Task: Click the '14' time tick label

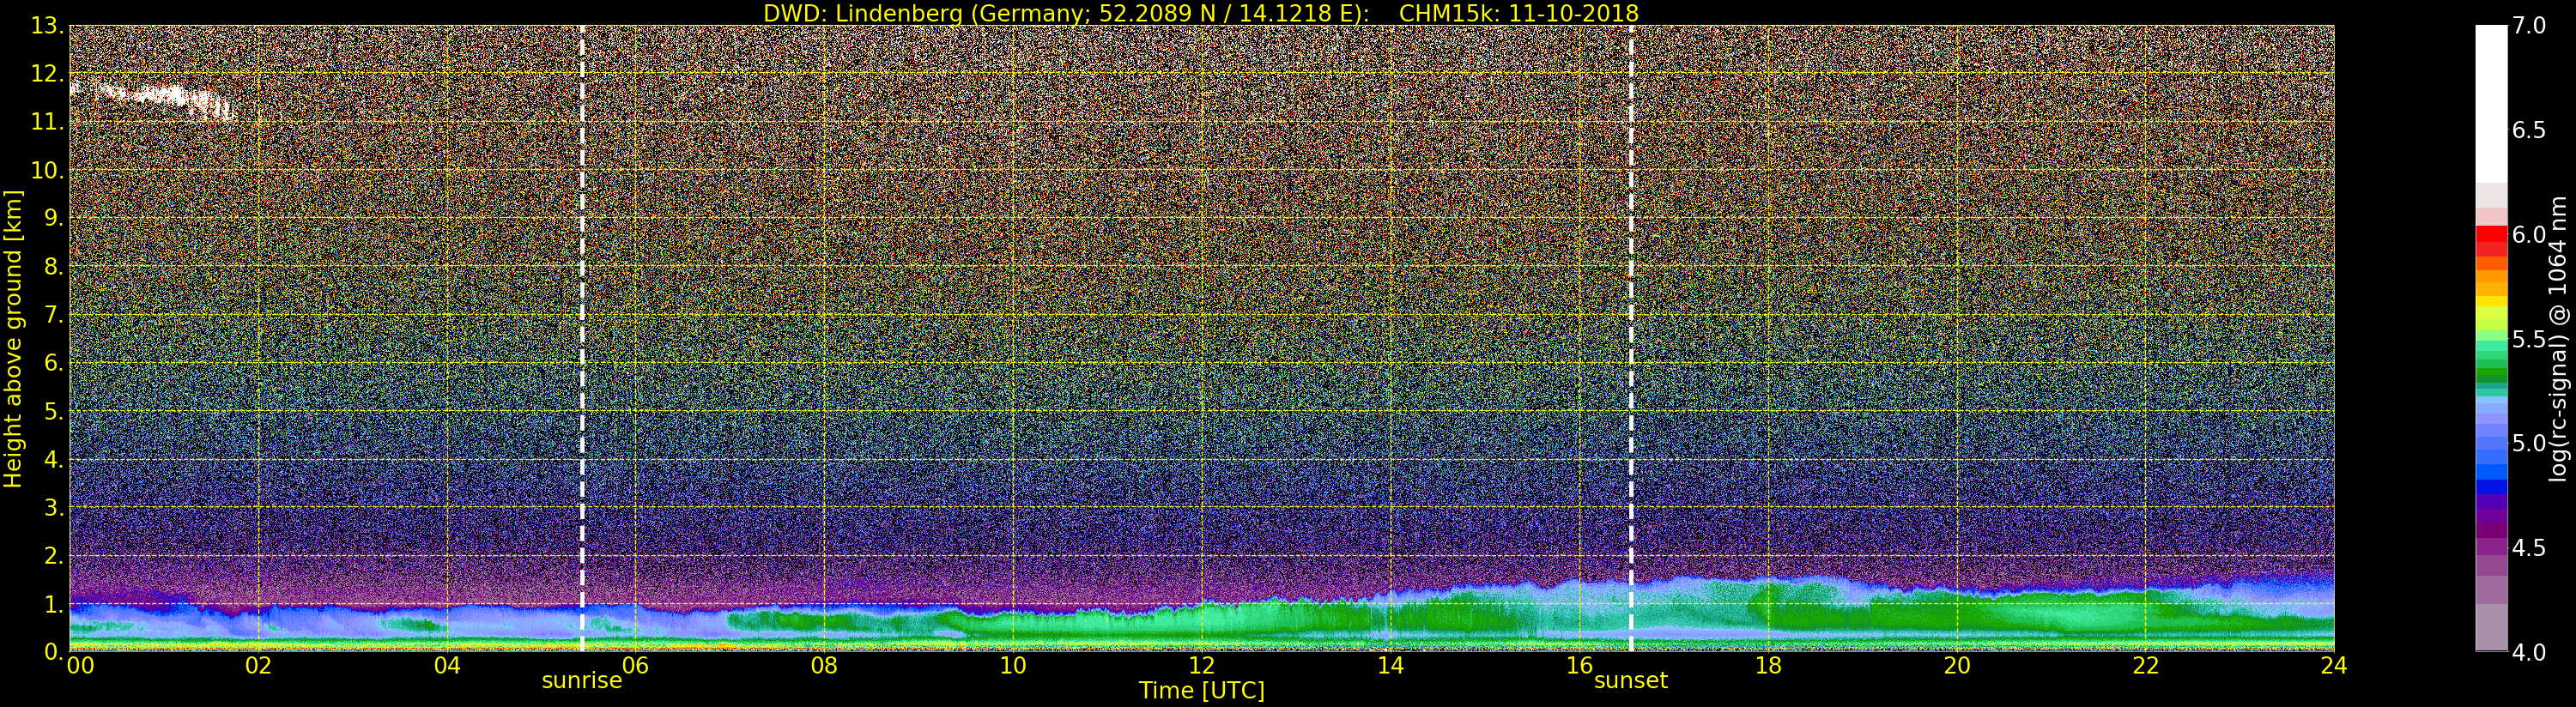Action: coord(1391,665)
